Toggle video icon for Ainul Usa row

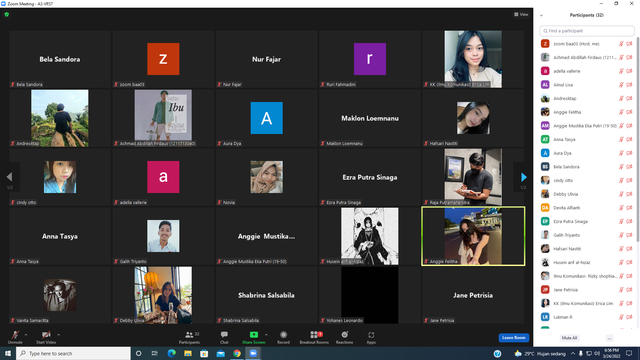point(629,84)
